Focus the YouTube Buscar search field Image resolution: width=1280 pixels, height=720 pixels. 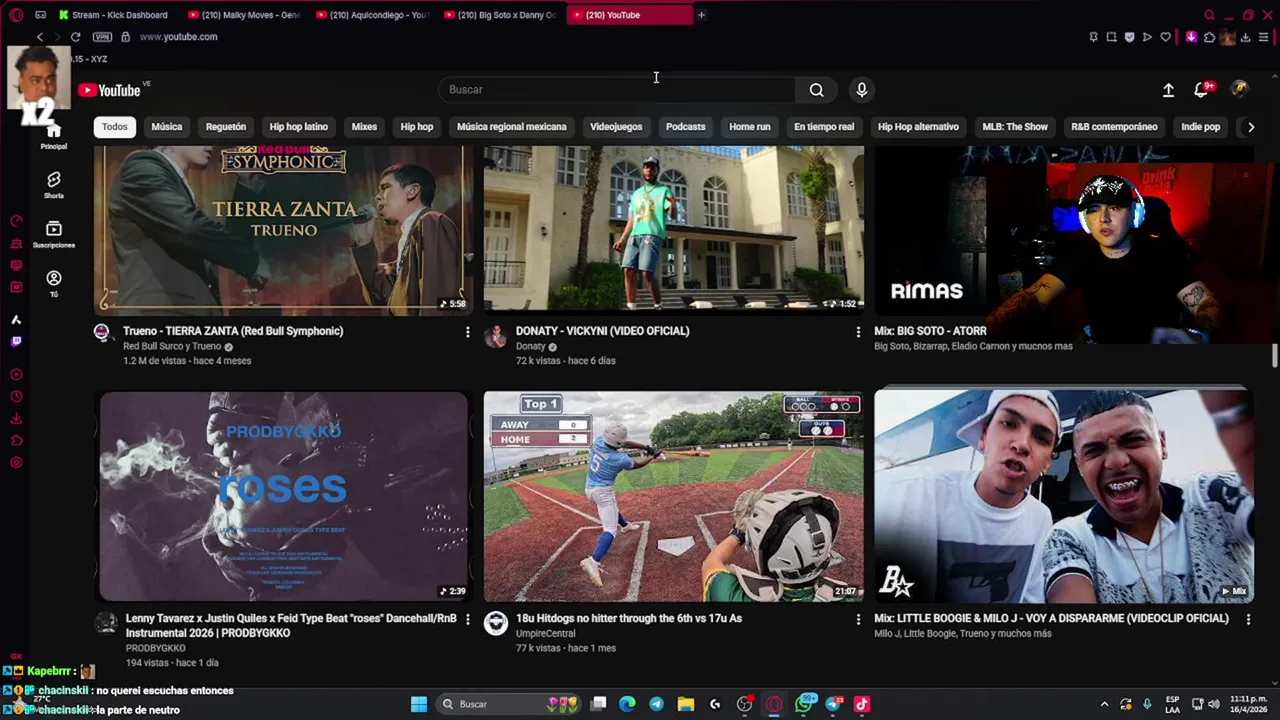point(616,90)
